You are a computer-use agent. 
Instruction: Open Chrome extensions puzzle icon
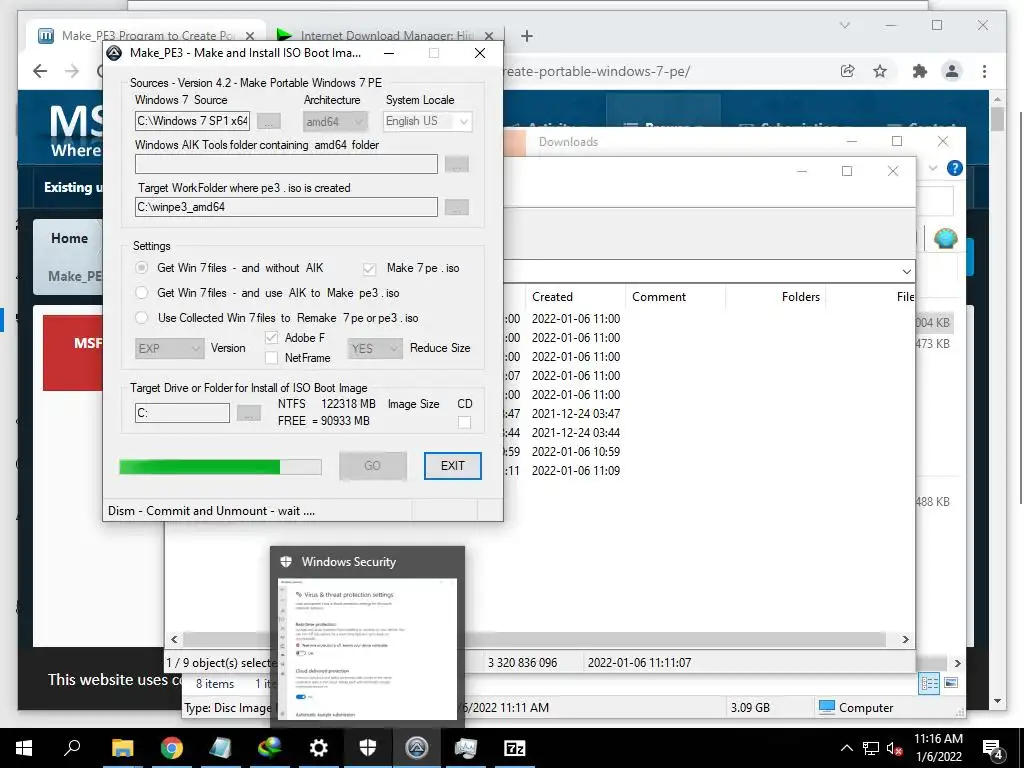[x=920, y=71]
